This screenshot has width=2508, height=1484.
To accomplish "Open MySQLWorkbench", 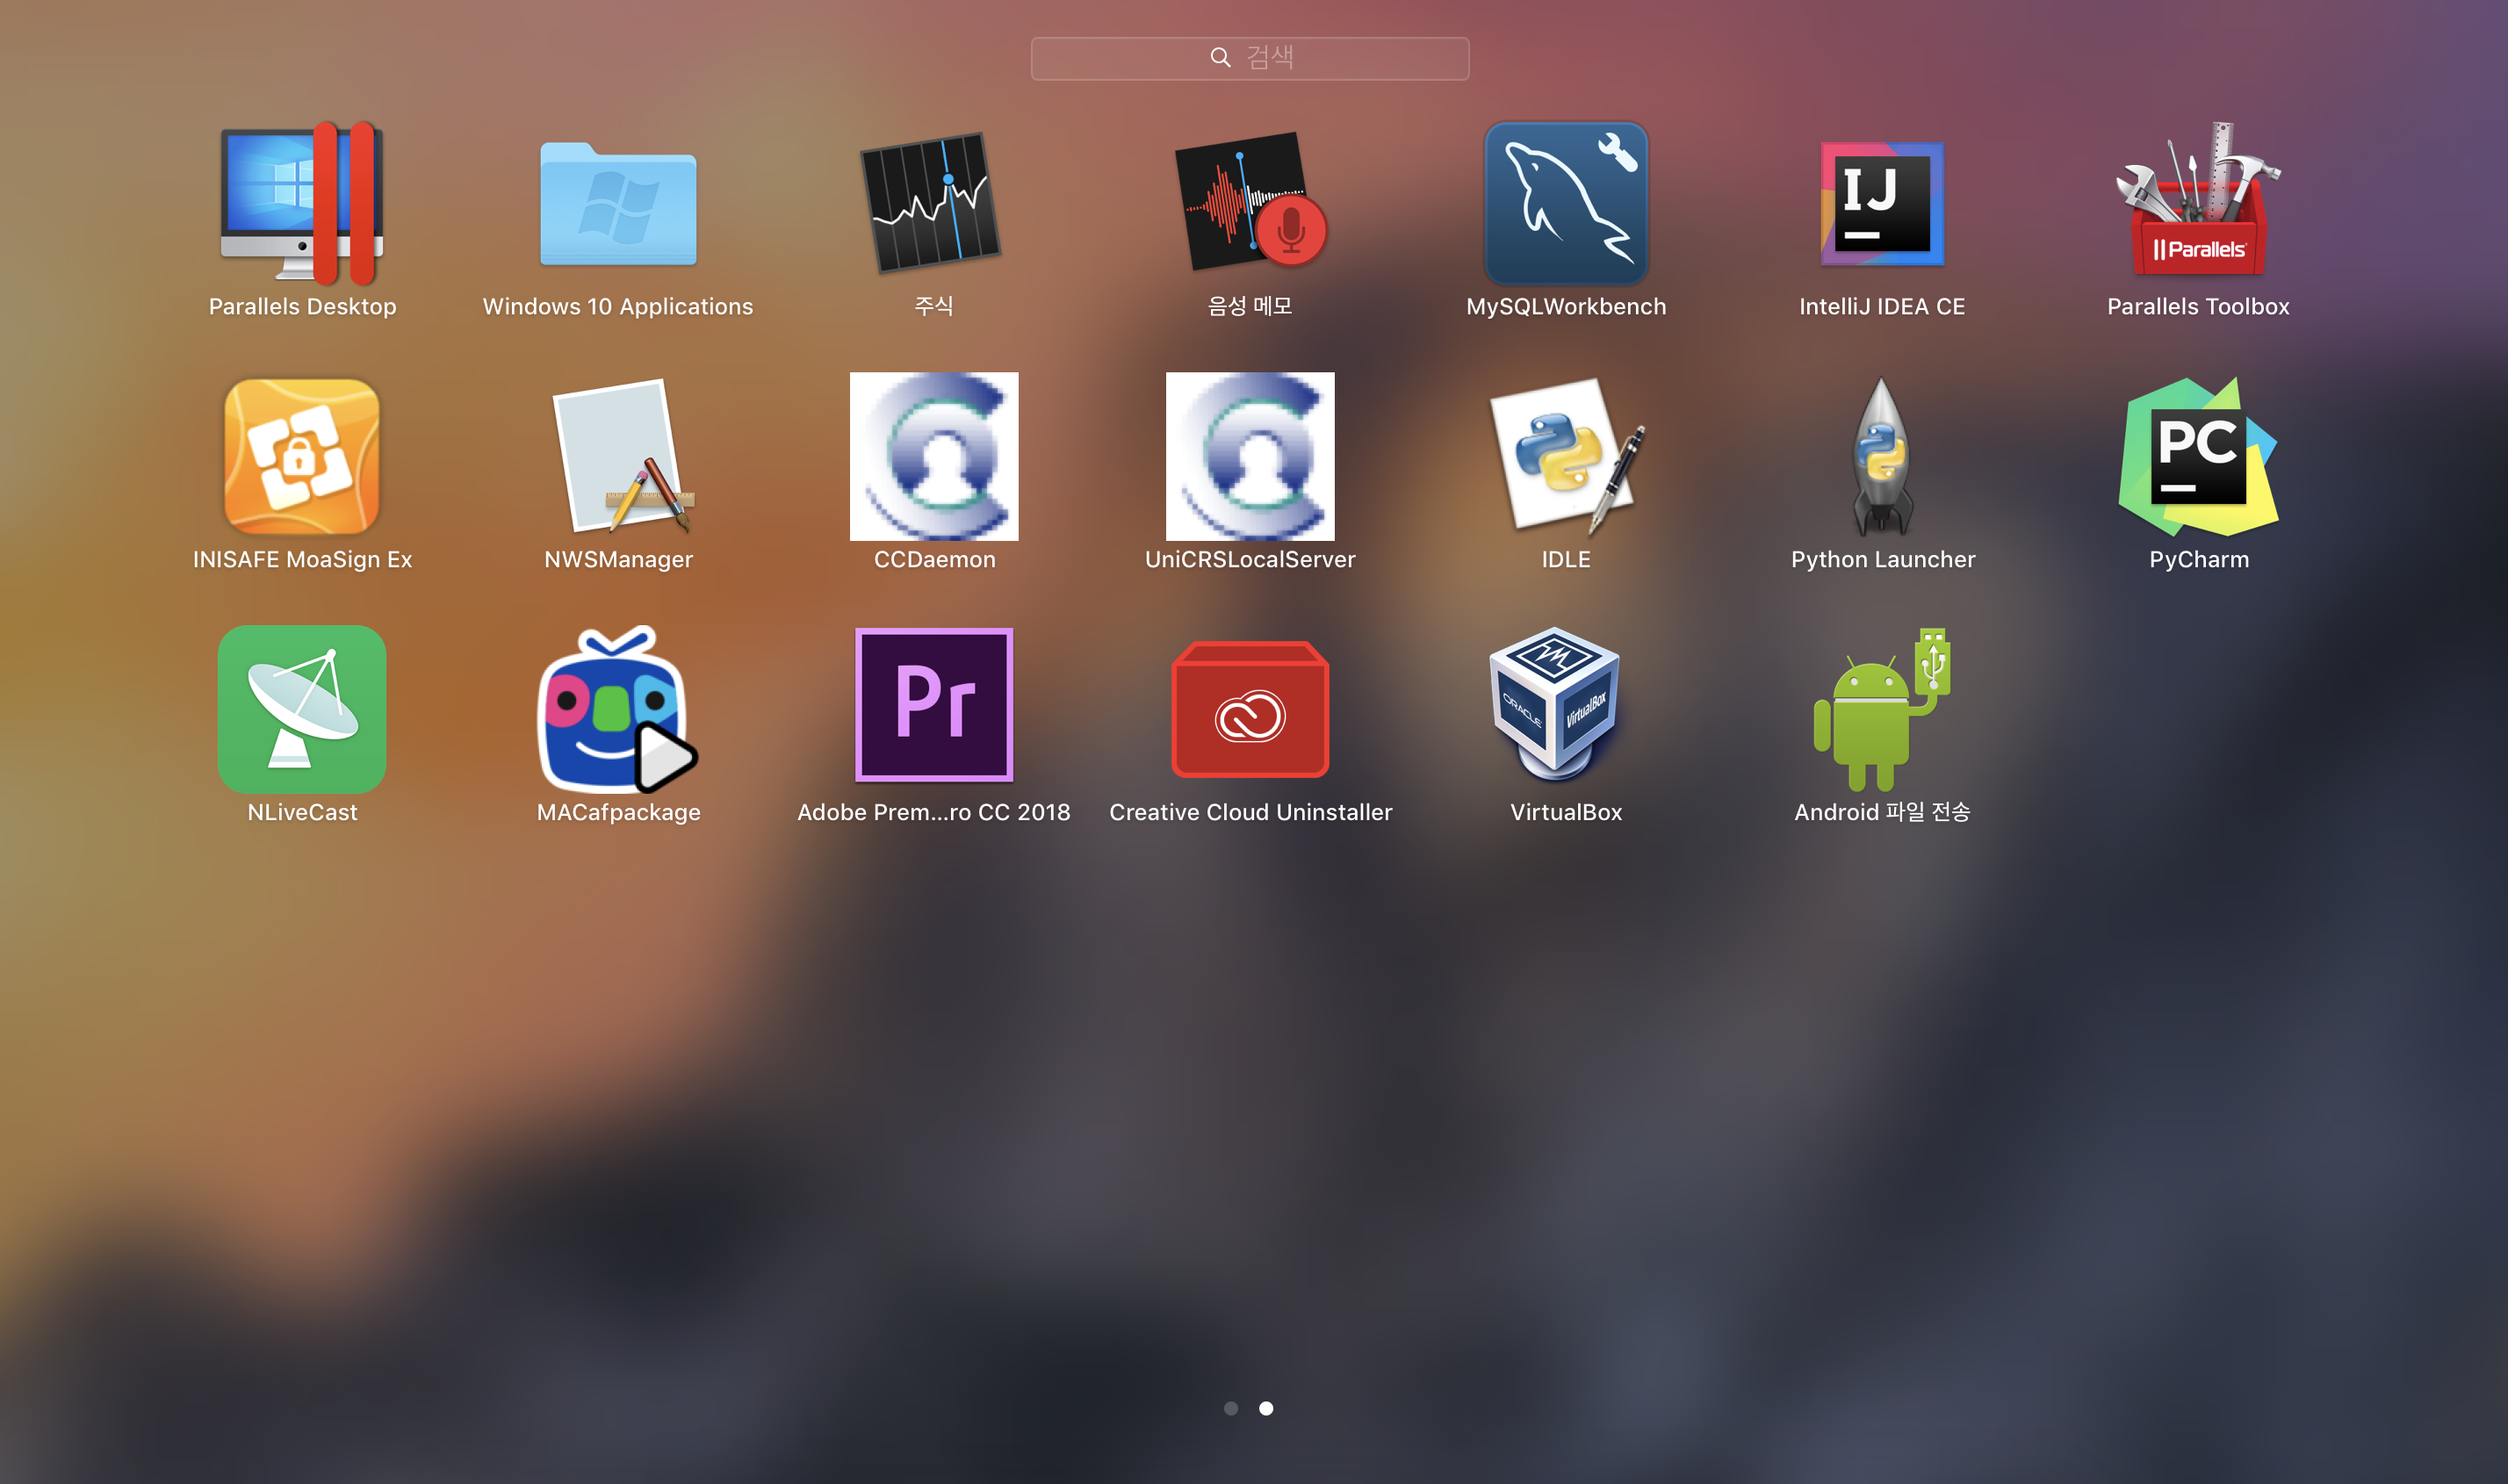I will pyautogui.click(x=1565, y=204).
